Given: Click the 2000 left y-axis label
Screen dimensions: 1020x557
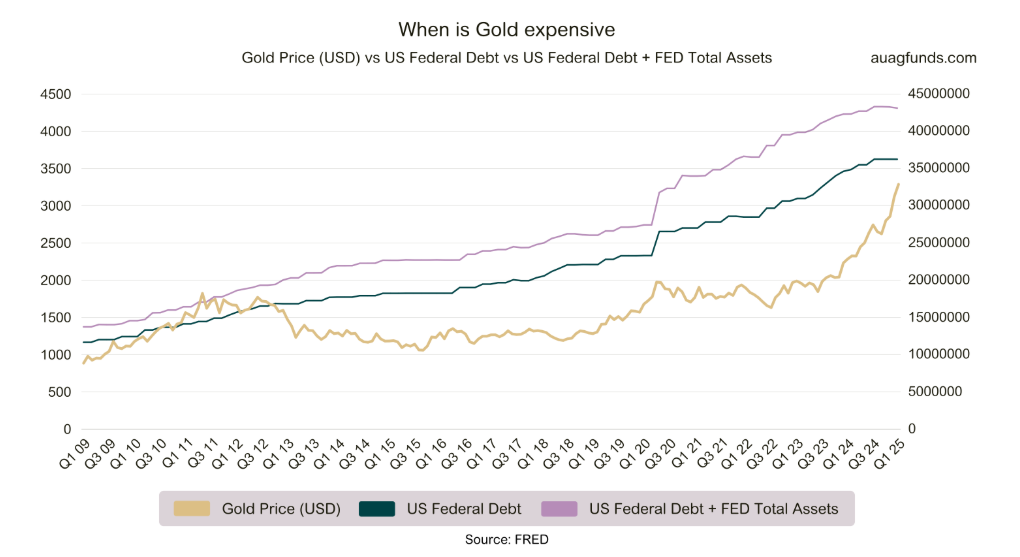Looking at the screenshot, I should (55, 280).
